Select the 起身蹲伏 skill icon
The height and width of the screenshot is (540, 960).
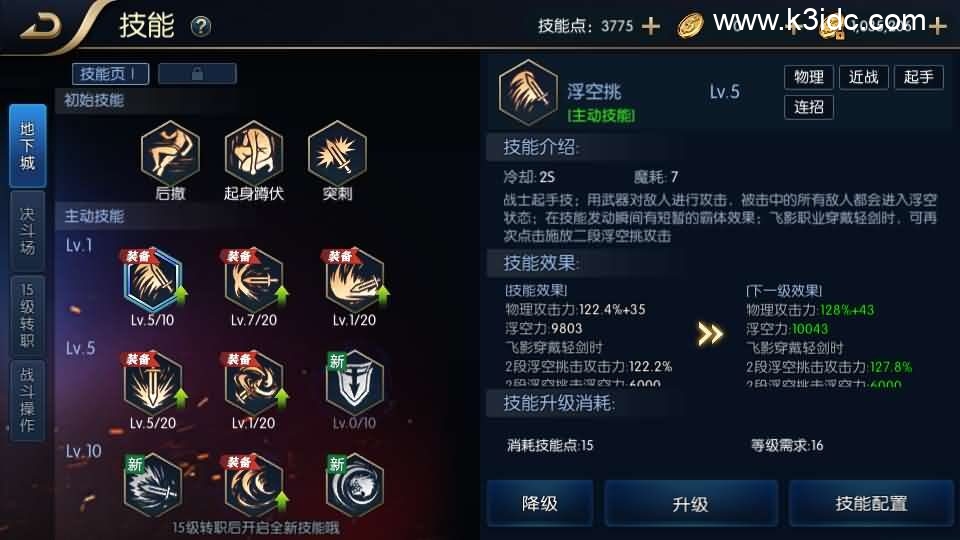pos(253,153)
